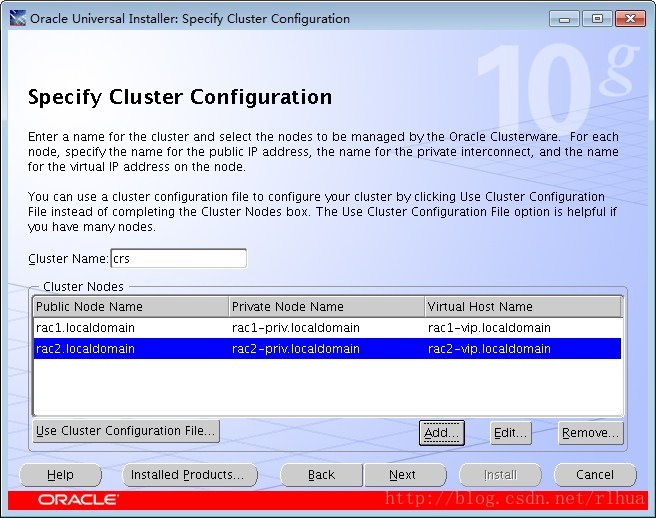Click the Oracle Universal Installer title bar icon

point(17,18)
